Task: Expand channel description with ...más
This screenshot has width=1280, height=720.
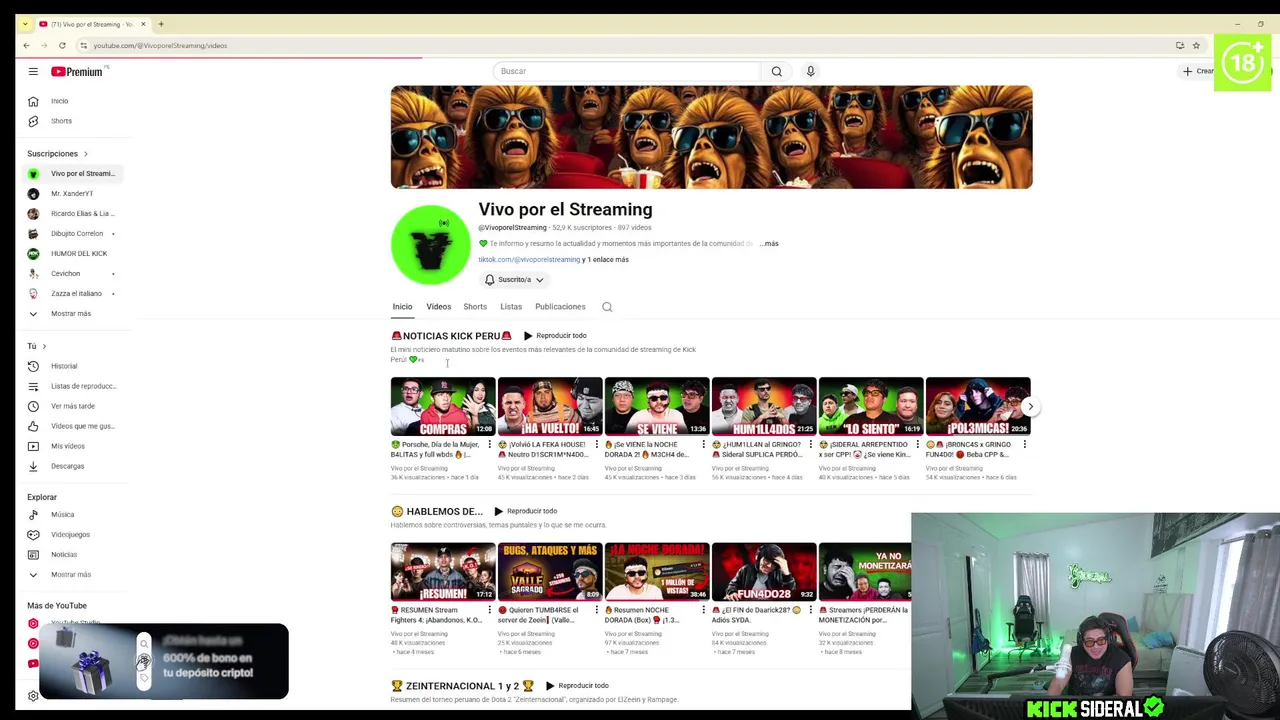Action: tap(768, 243)
